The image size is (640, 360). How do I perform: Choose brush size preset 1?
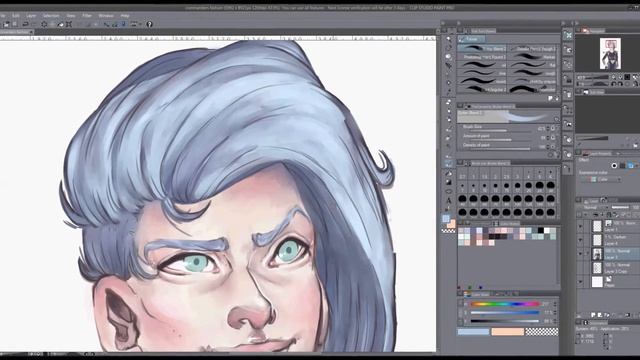tap(473, 175)
